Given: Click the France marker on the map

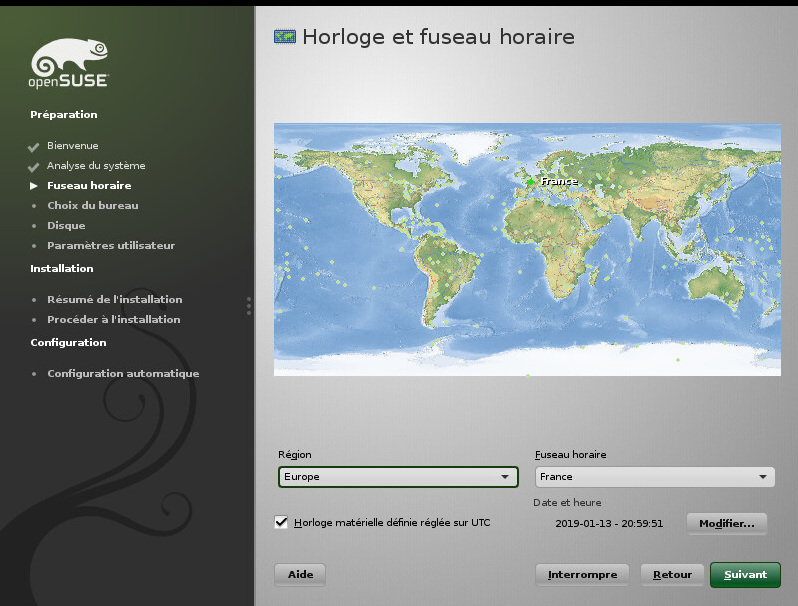Looking at the screenshot, I should pos(531,181).
